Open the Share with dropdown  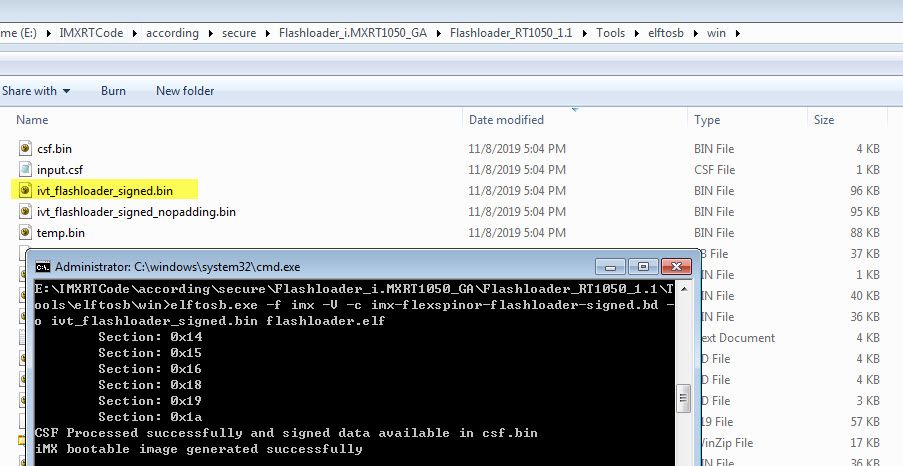(36, 90)
